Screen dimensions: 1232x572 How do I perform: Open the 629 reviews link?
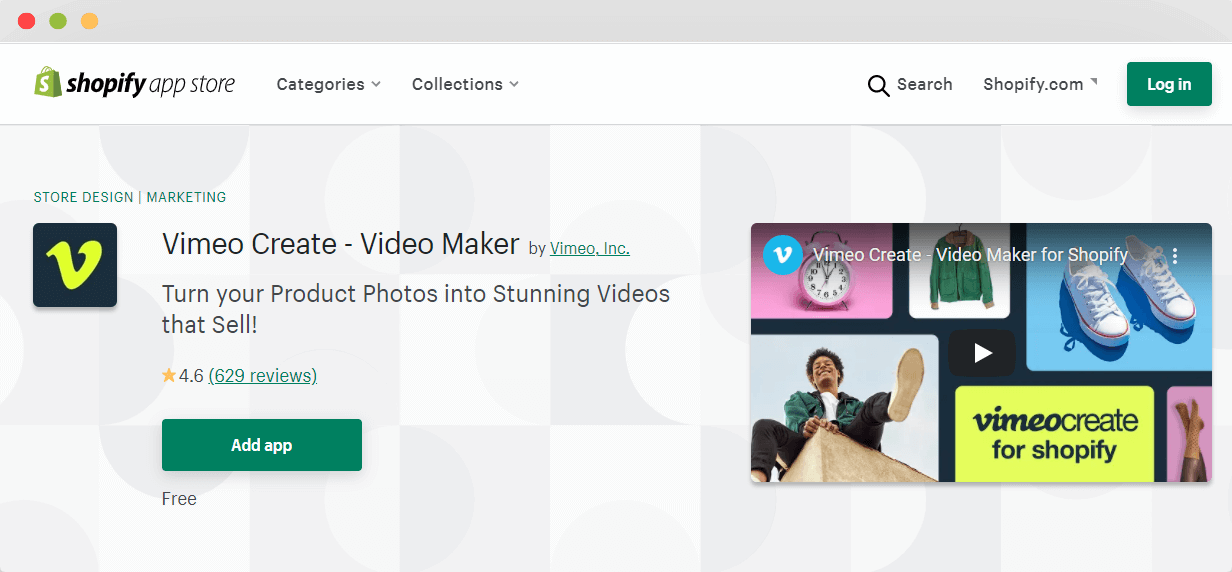(x=263, y=376)
